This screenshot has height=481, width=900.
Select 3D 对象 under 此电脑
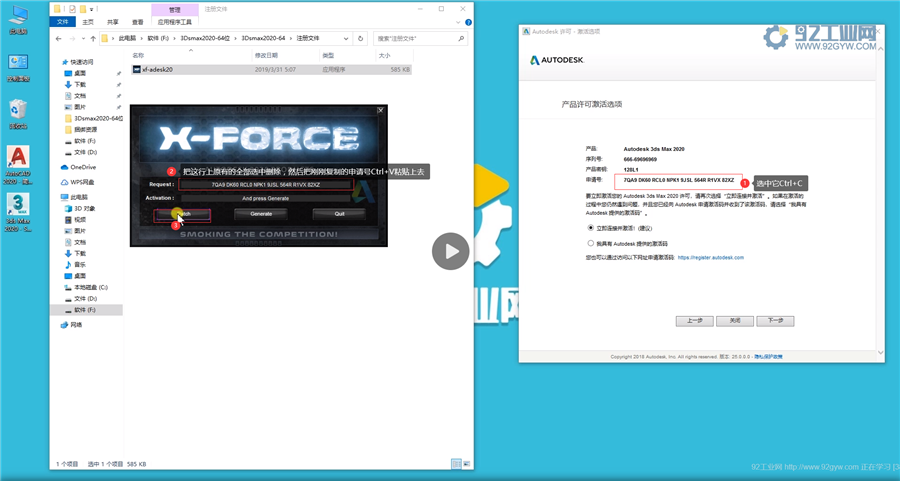pos(80,208)
